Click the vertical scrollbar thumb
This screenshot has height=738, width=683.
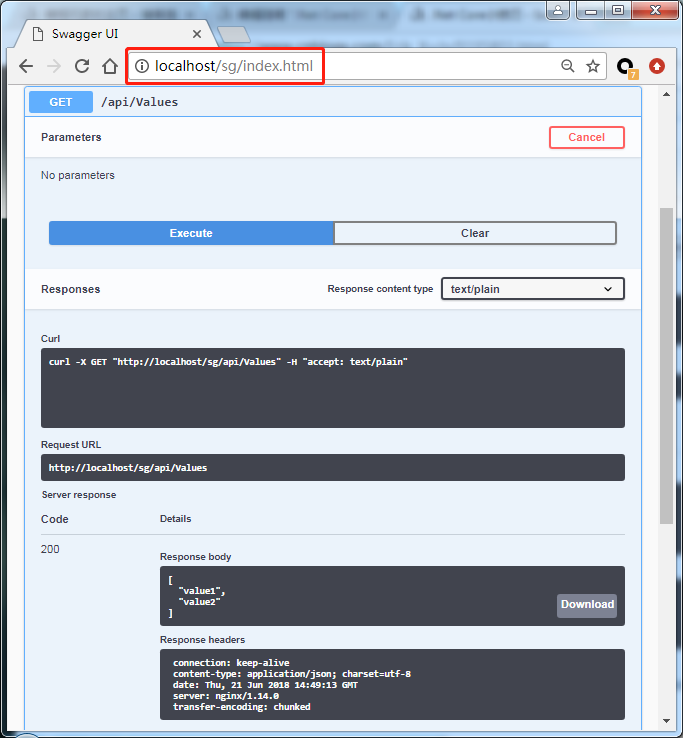[x=666, y=365]
